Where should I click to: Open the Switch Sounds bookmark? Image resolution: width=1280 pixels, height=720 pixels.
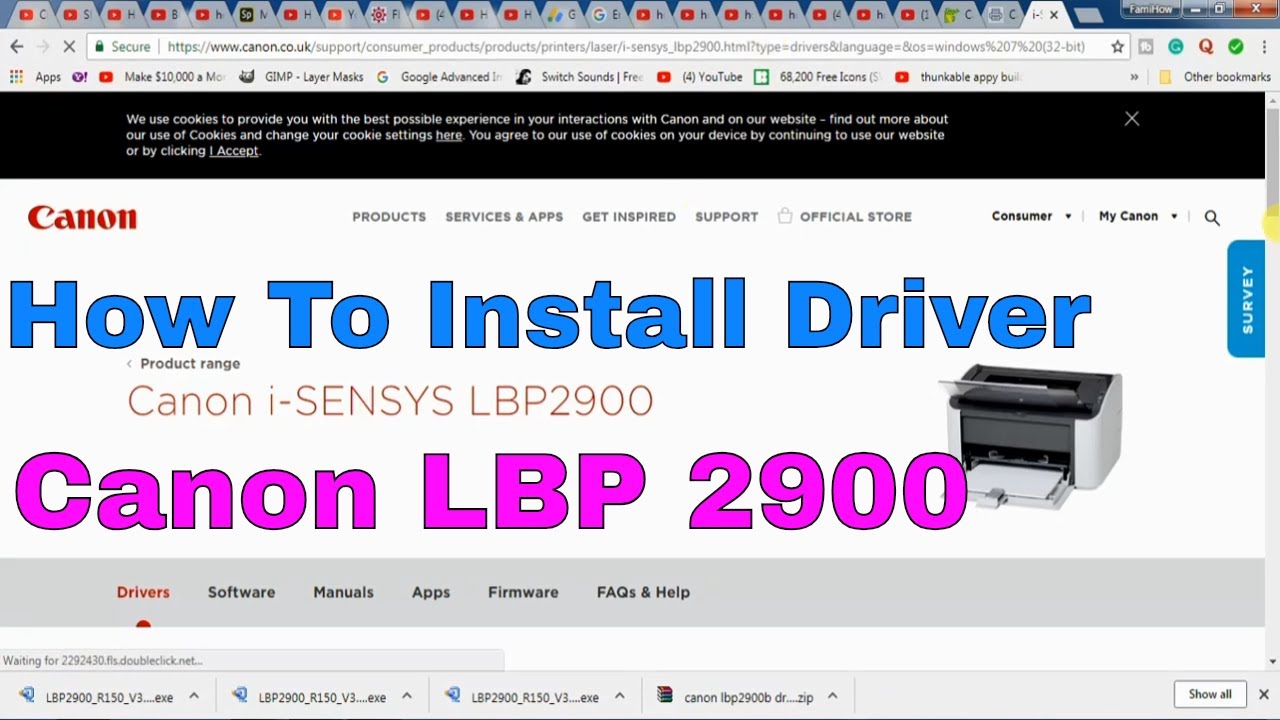pyautogui.click(x=580, y=77)
